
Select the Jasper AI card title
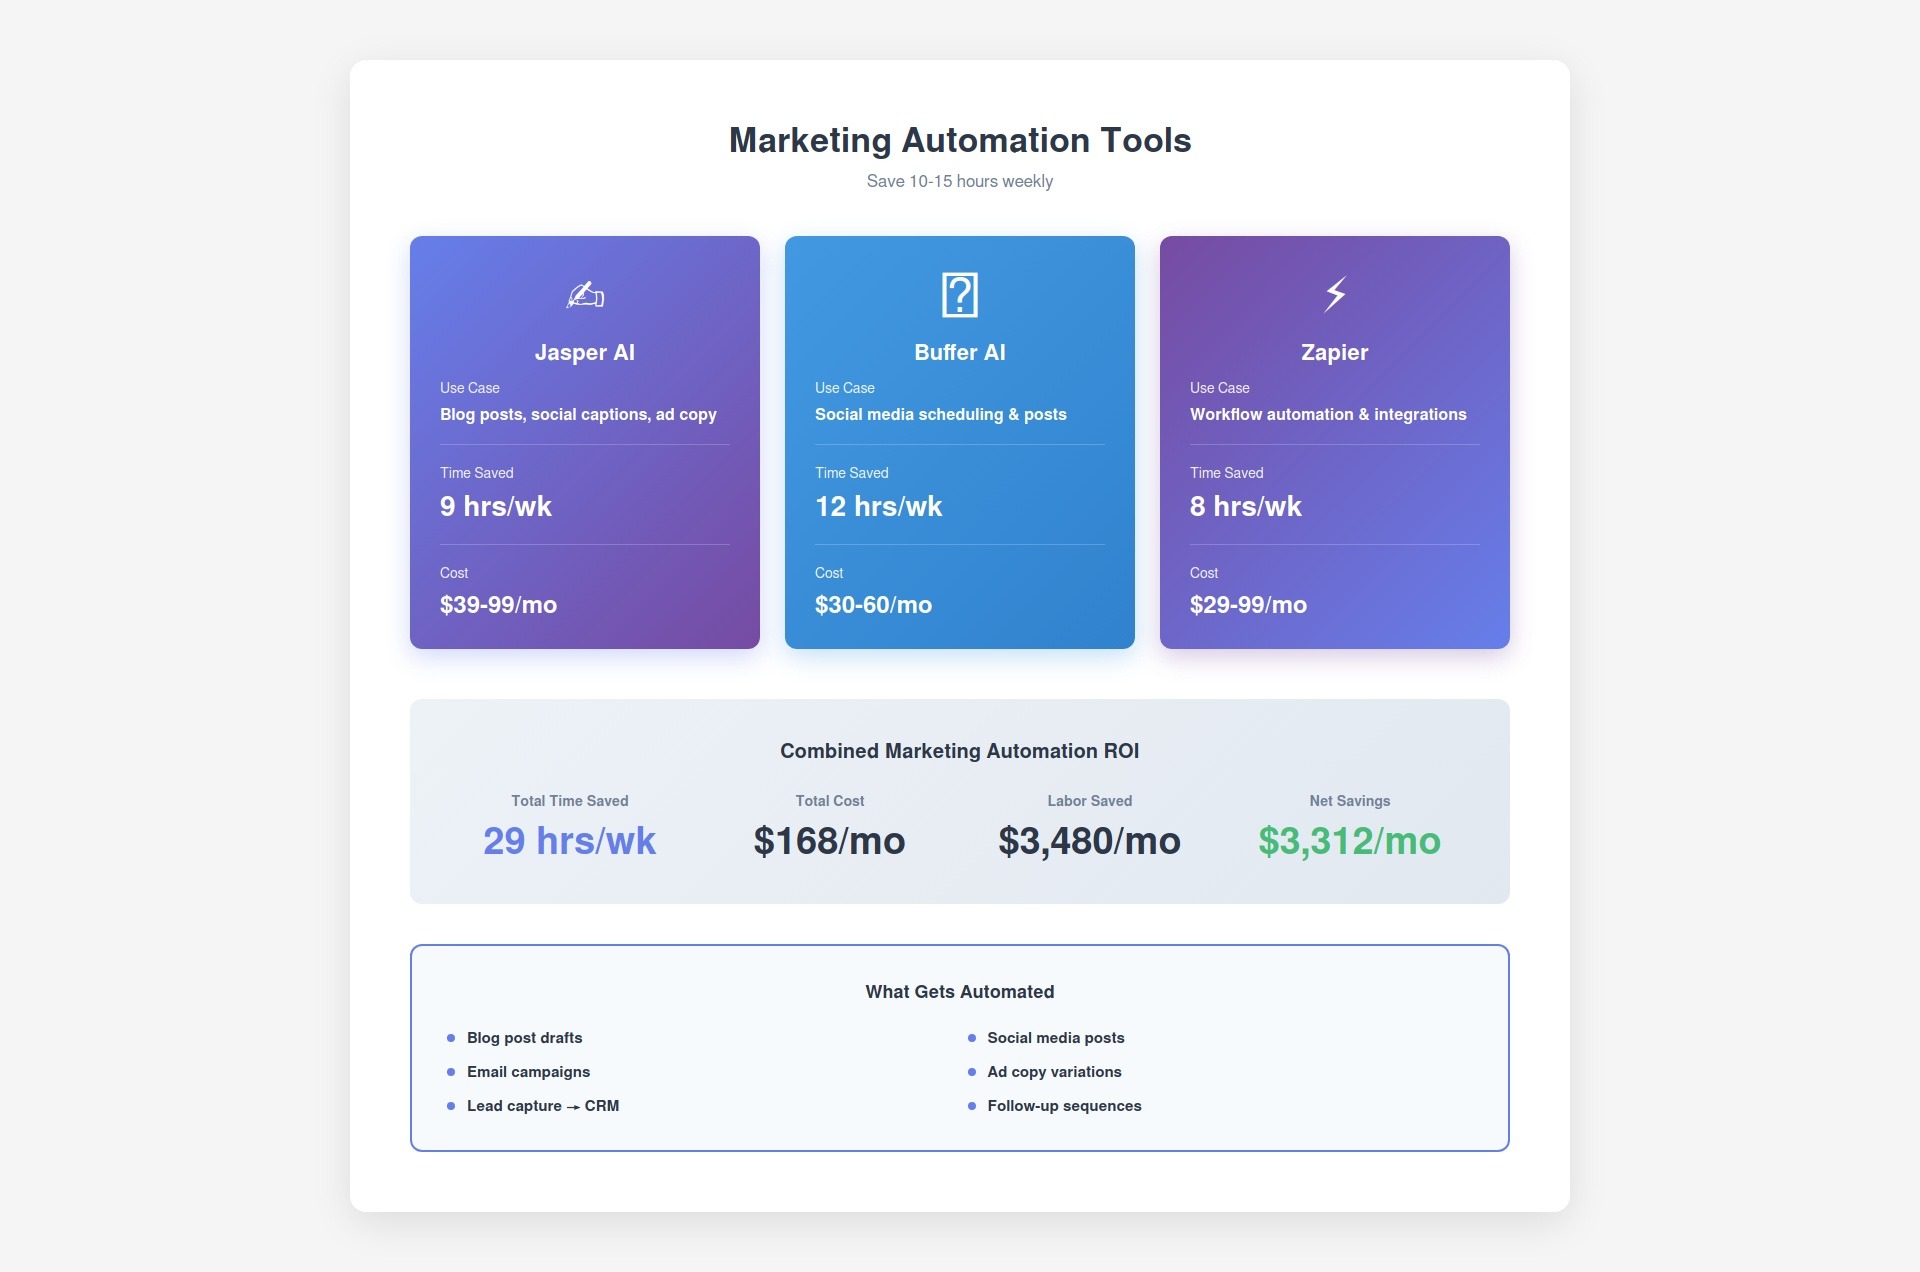point(584,352)
